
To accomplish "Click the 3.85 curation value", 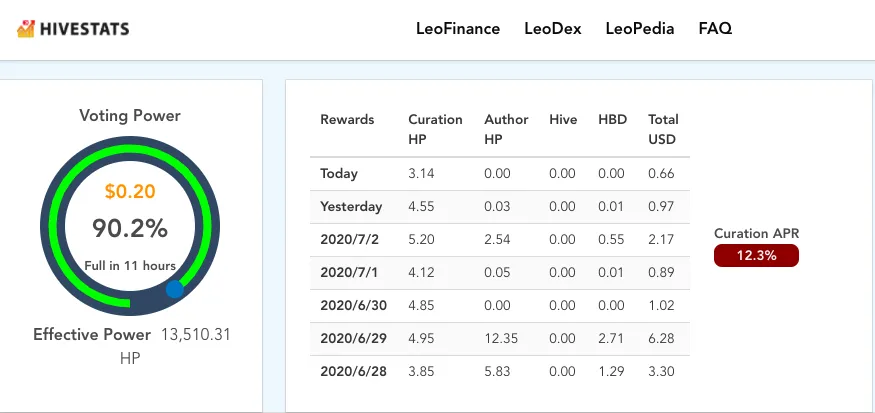I will (421, 371).
